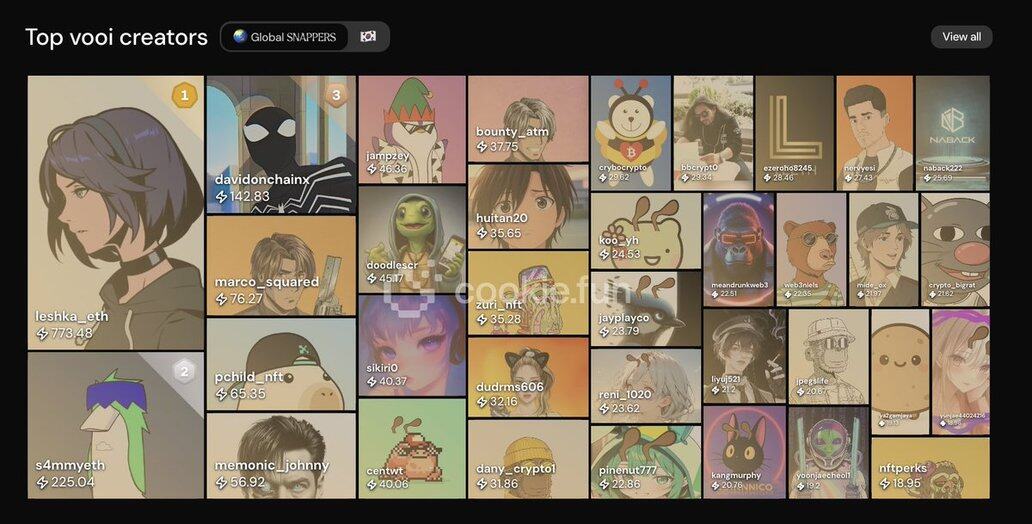Switch to the Korea flag tab
Screen dimensions: 1032x524
pyautogui.click(x=368, y=37)
